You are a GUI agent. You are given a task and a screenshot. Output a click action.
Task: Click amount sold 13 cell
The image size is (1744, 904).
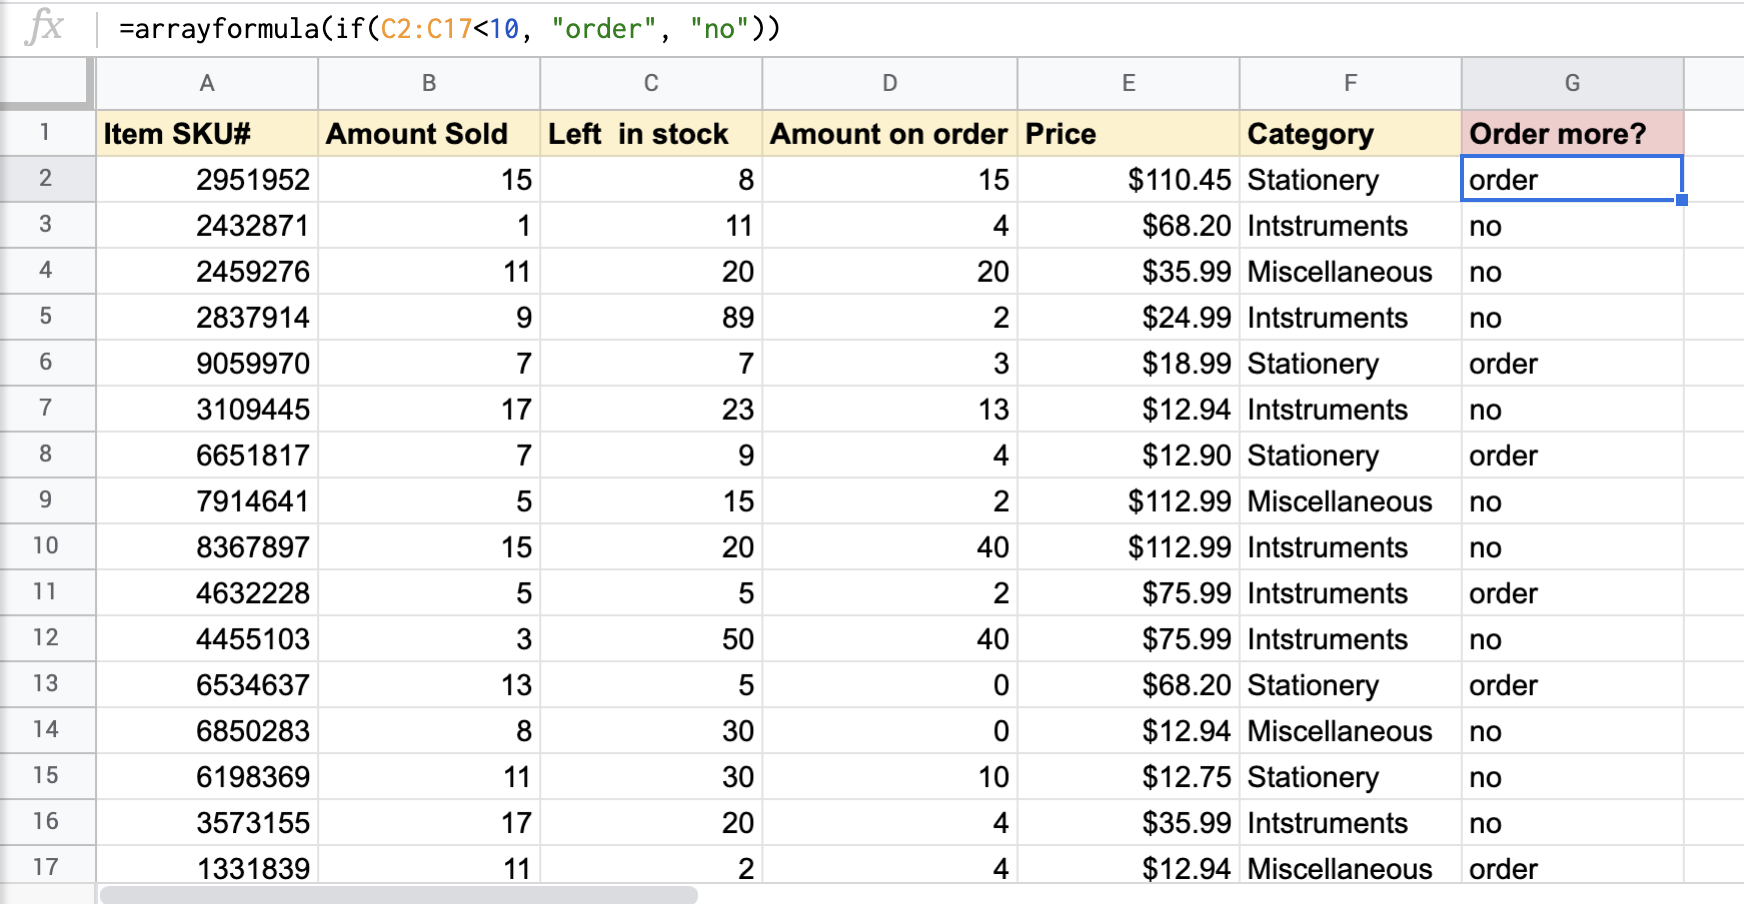point(429,685)
